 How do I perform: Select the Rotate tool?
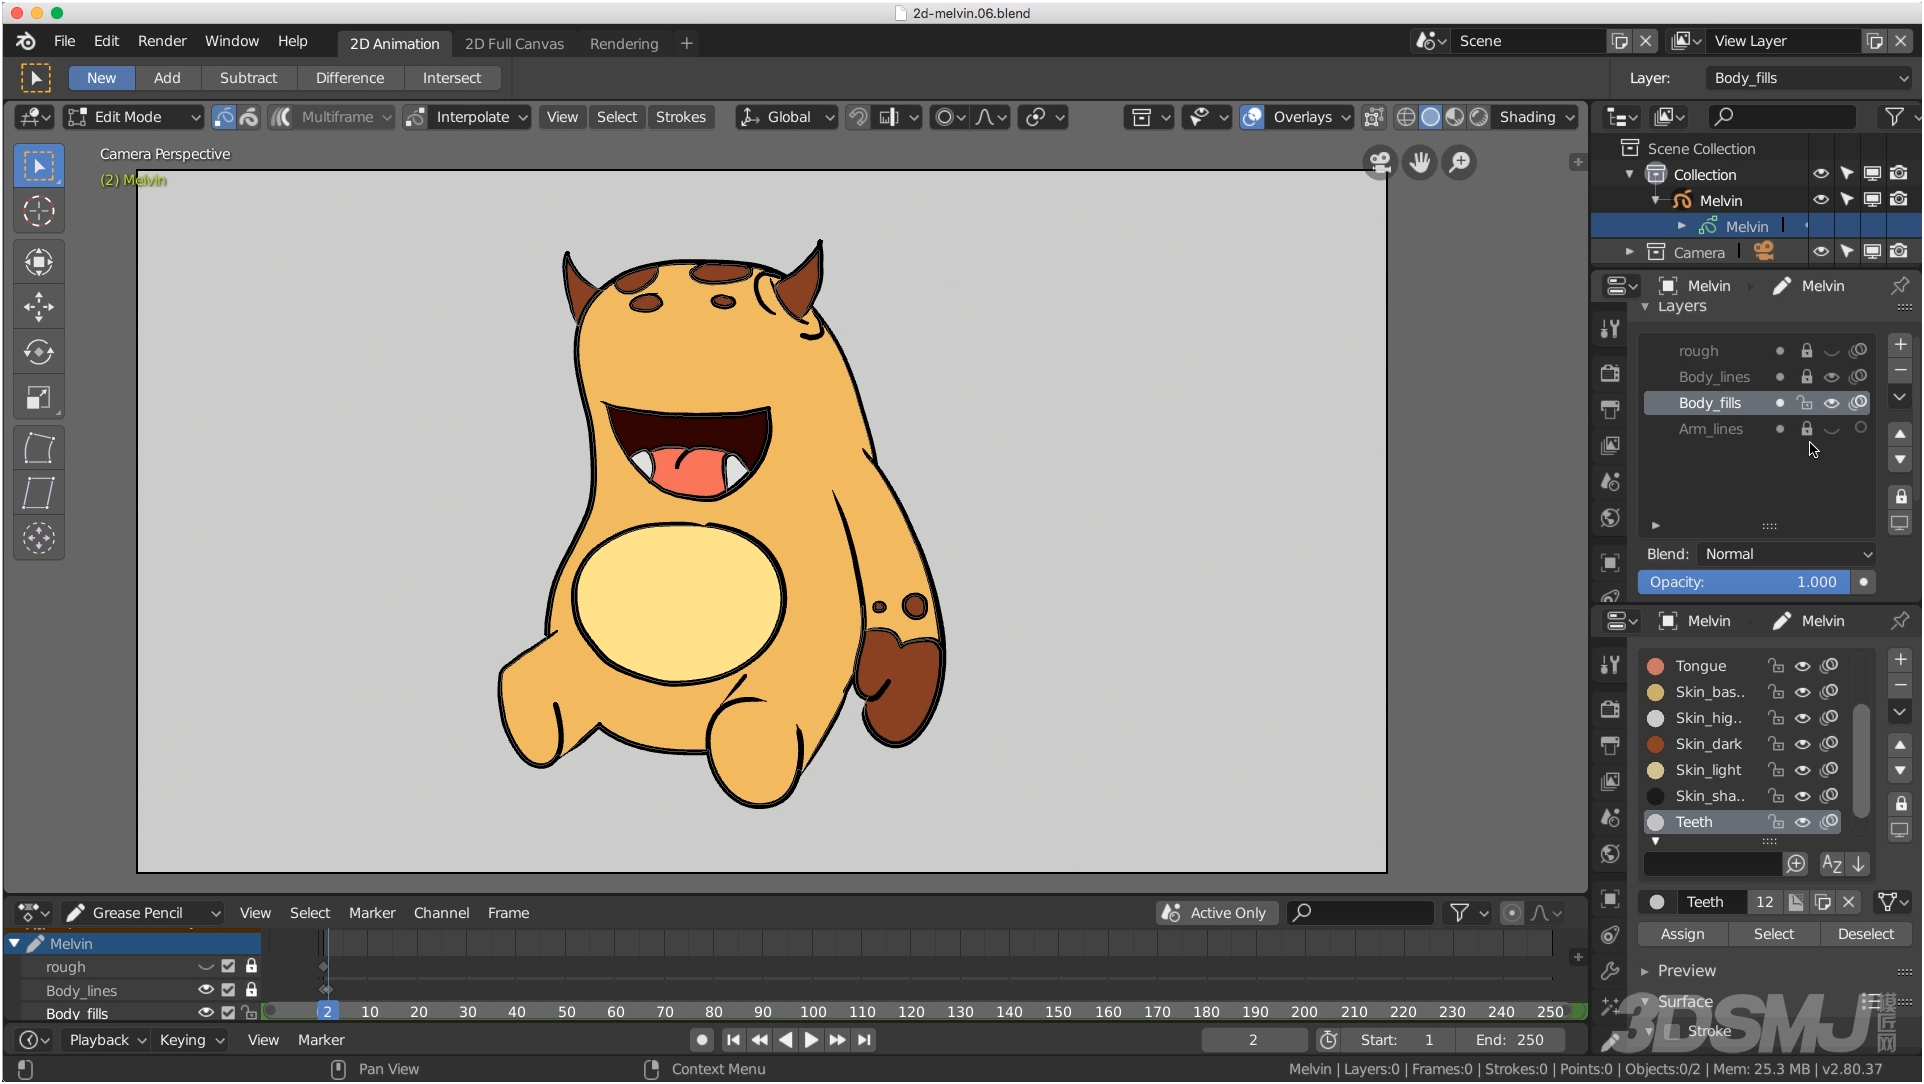(x=39, y=352)
